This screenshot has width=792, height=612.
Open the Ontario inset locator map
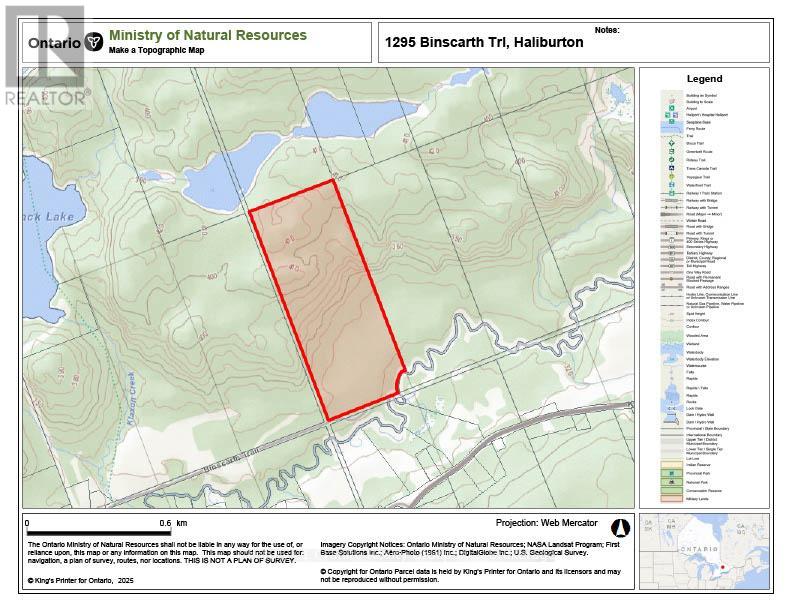pyautogui.click(x=703, y=549)
